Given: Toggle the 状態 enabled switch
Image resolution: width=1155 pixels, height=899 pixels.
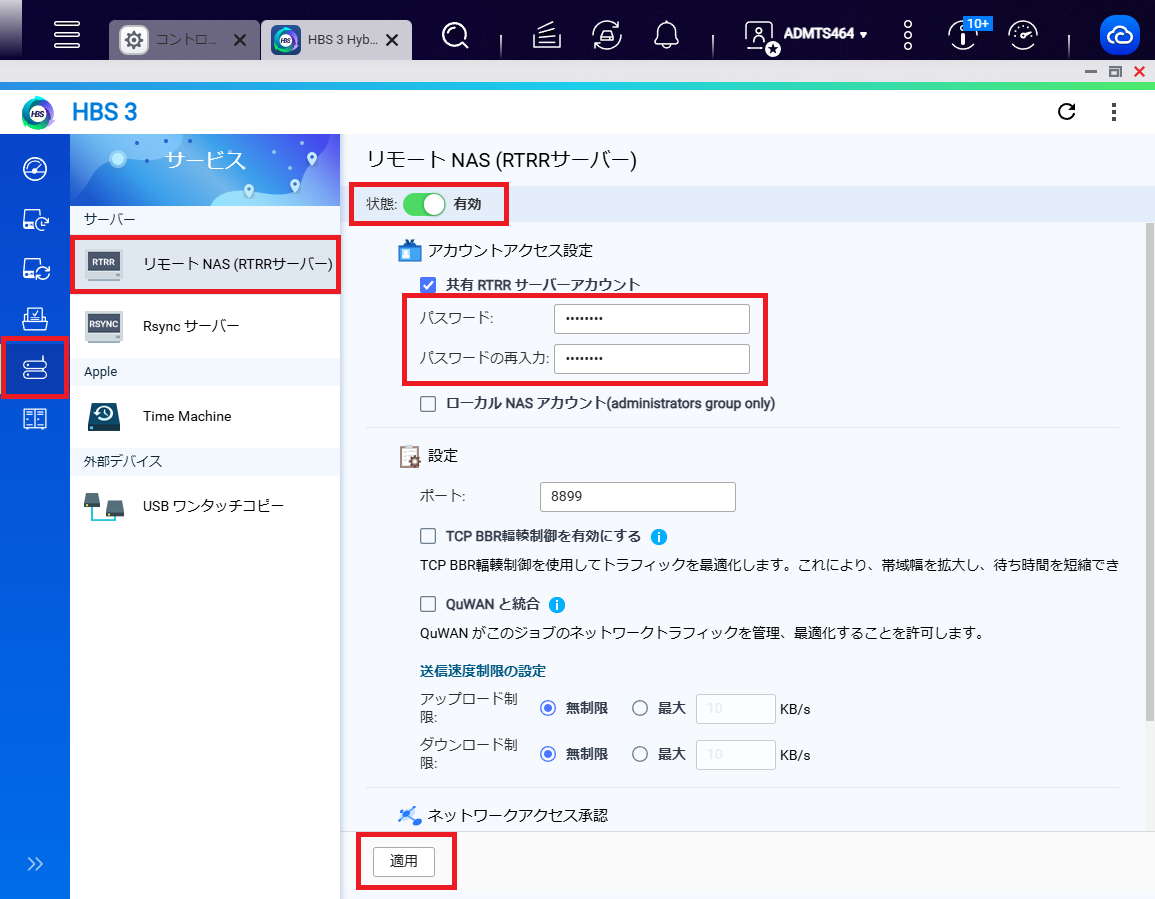Looking at the screenshot, I should coord(424,204).
